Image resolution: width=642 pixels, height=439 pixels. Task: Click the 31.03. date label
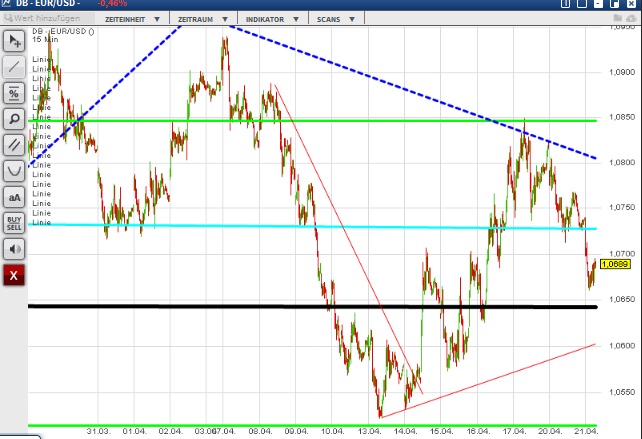tap(99, 431)
